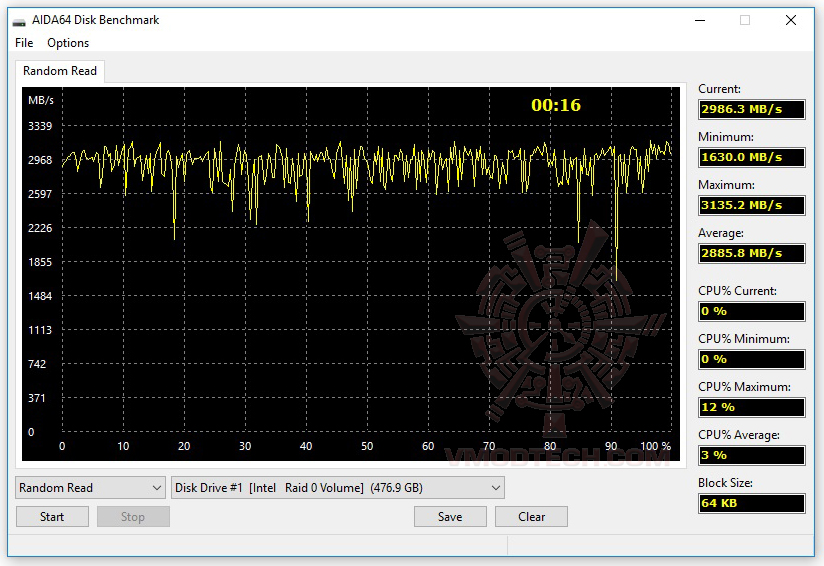Screen dimensions: 824x566
Task: Minimize the AIDA64 Disk Benchmark window
Action: pyautogui.click(x=700, y=20)
